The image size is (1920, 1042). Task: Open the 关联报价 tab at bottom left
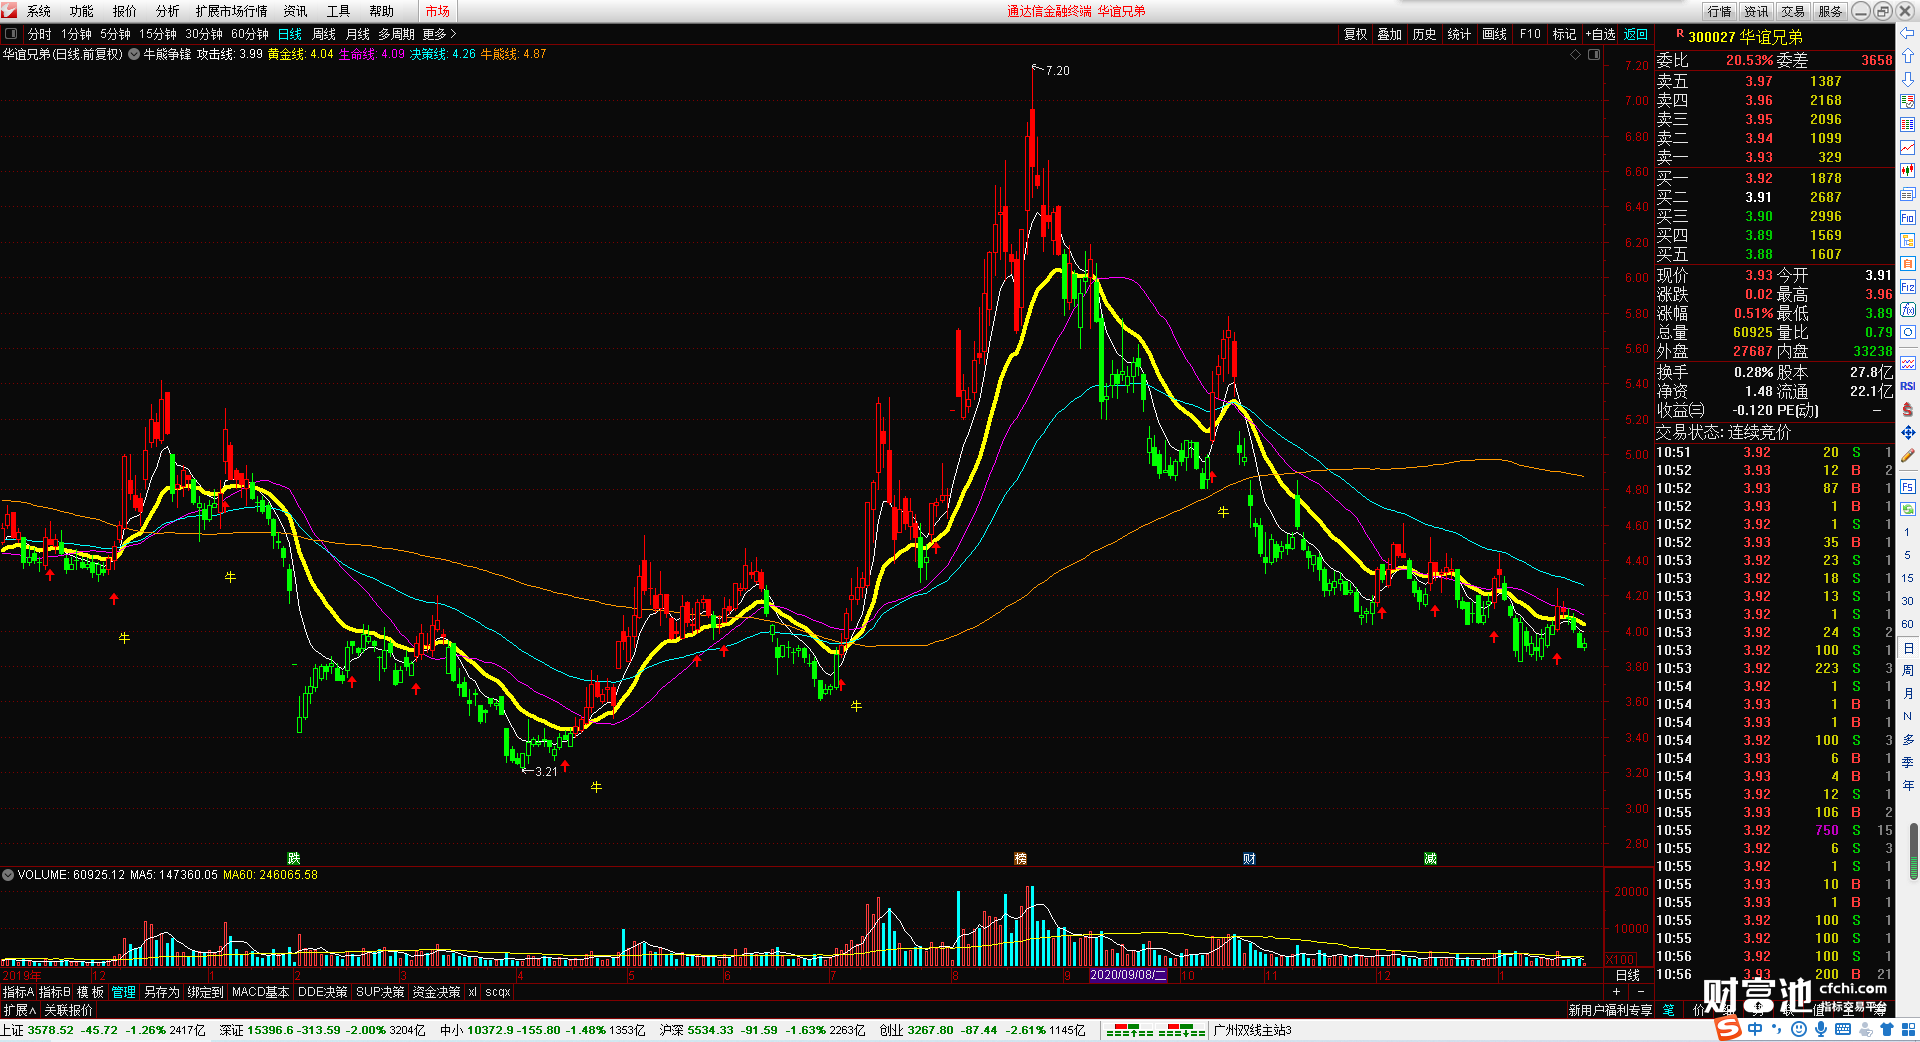click(68, 1010)
